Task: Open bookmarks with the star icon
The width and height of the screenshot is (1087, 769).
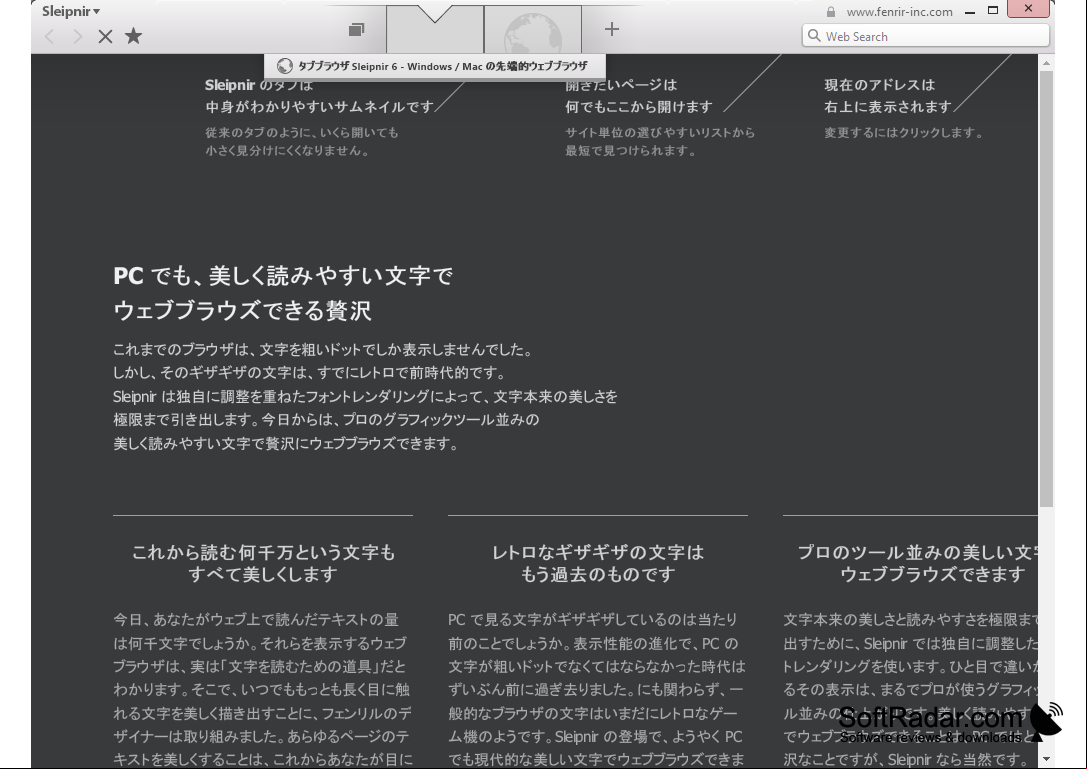Action: (133, 35)
